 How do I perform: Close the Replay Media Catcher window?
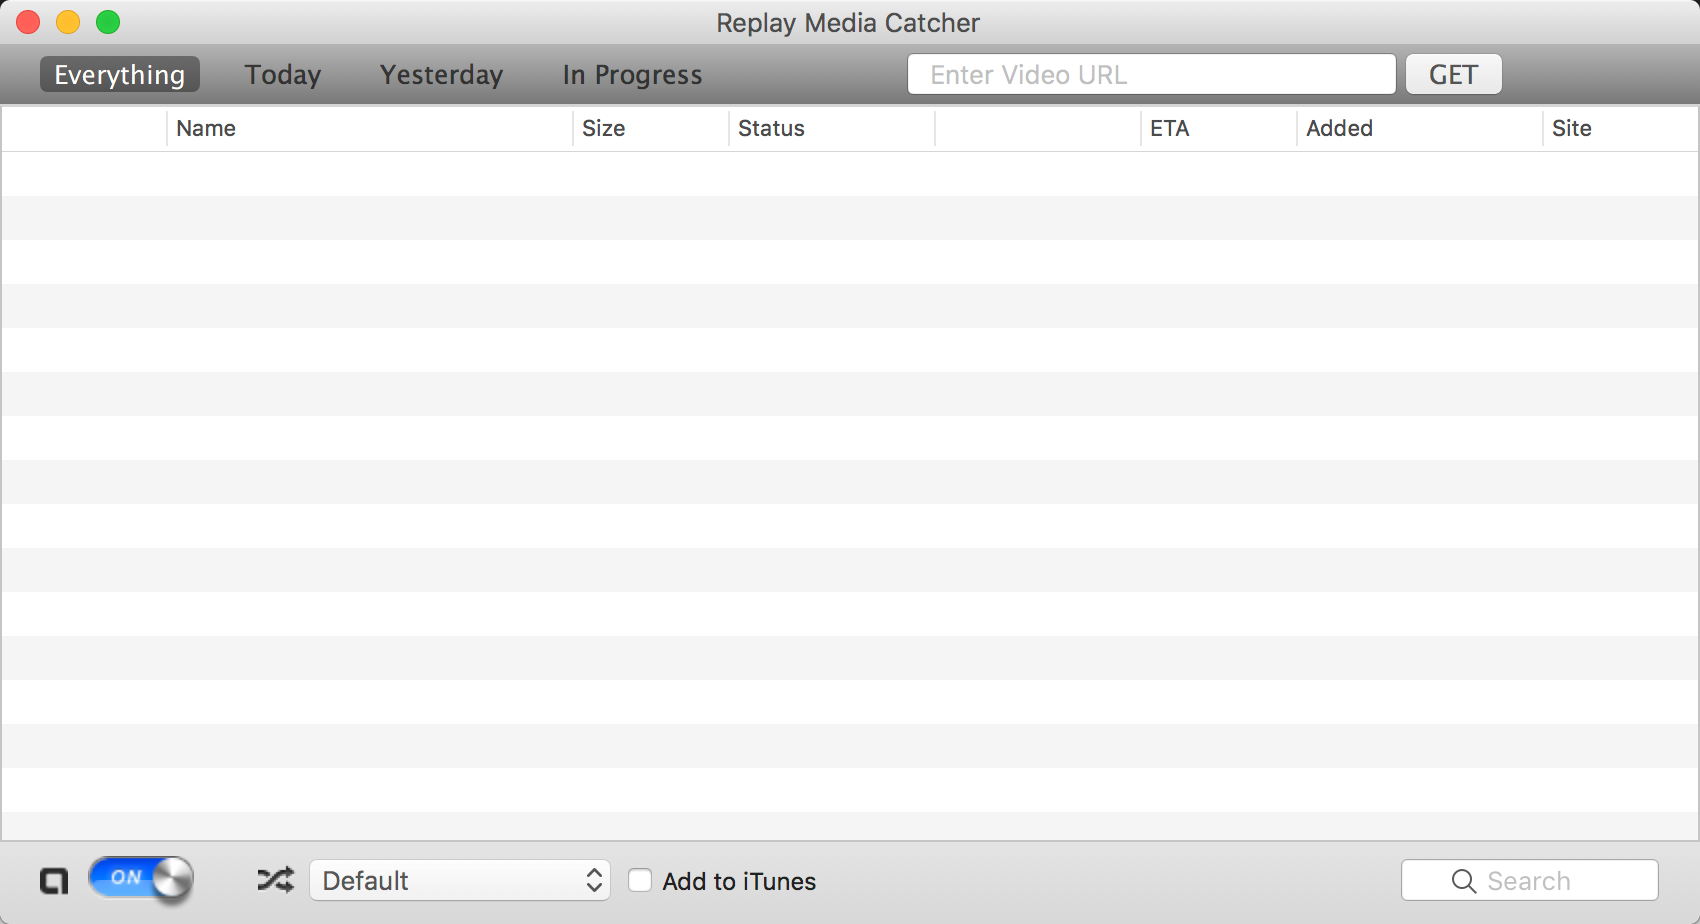pos(28,22)
